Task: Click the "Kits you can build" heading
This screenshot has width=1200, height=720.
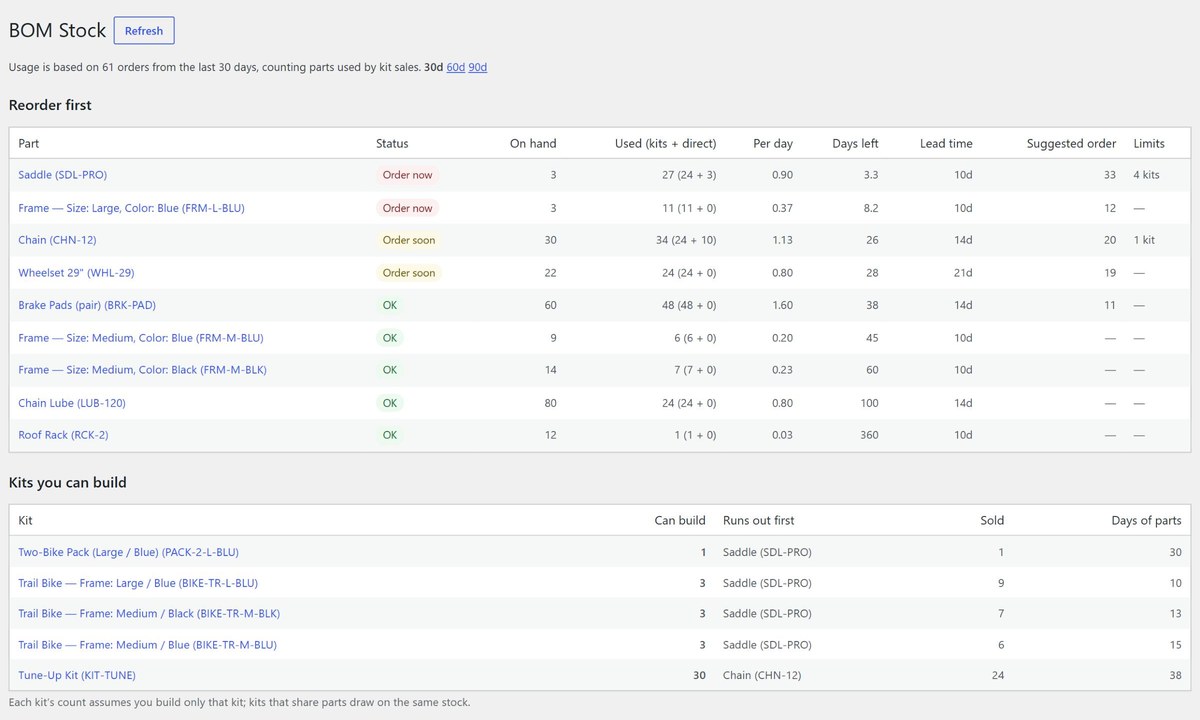Action: (68, 482)
